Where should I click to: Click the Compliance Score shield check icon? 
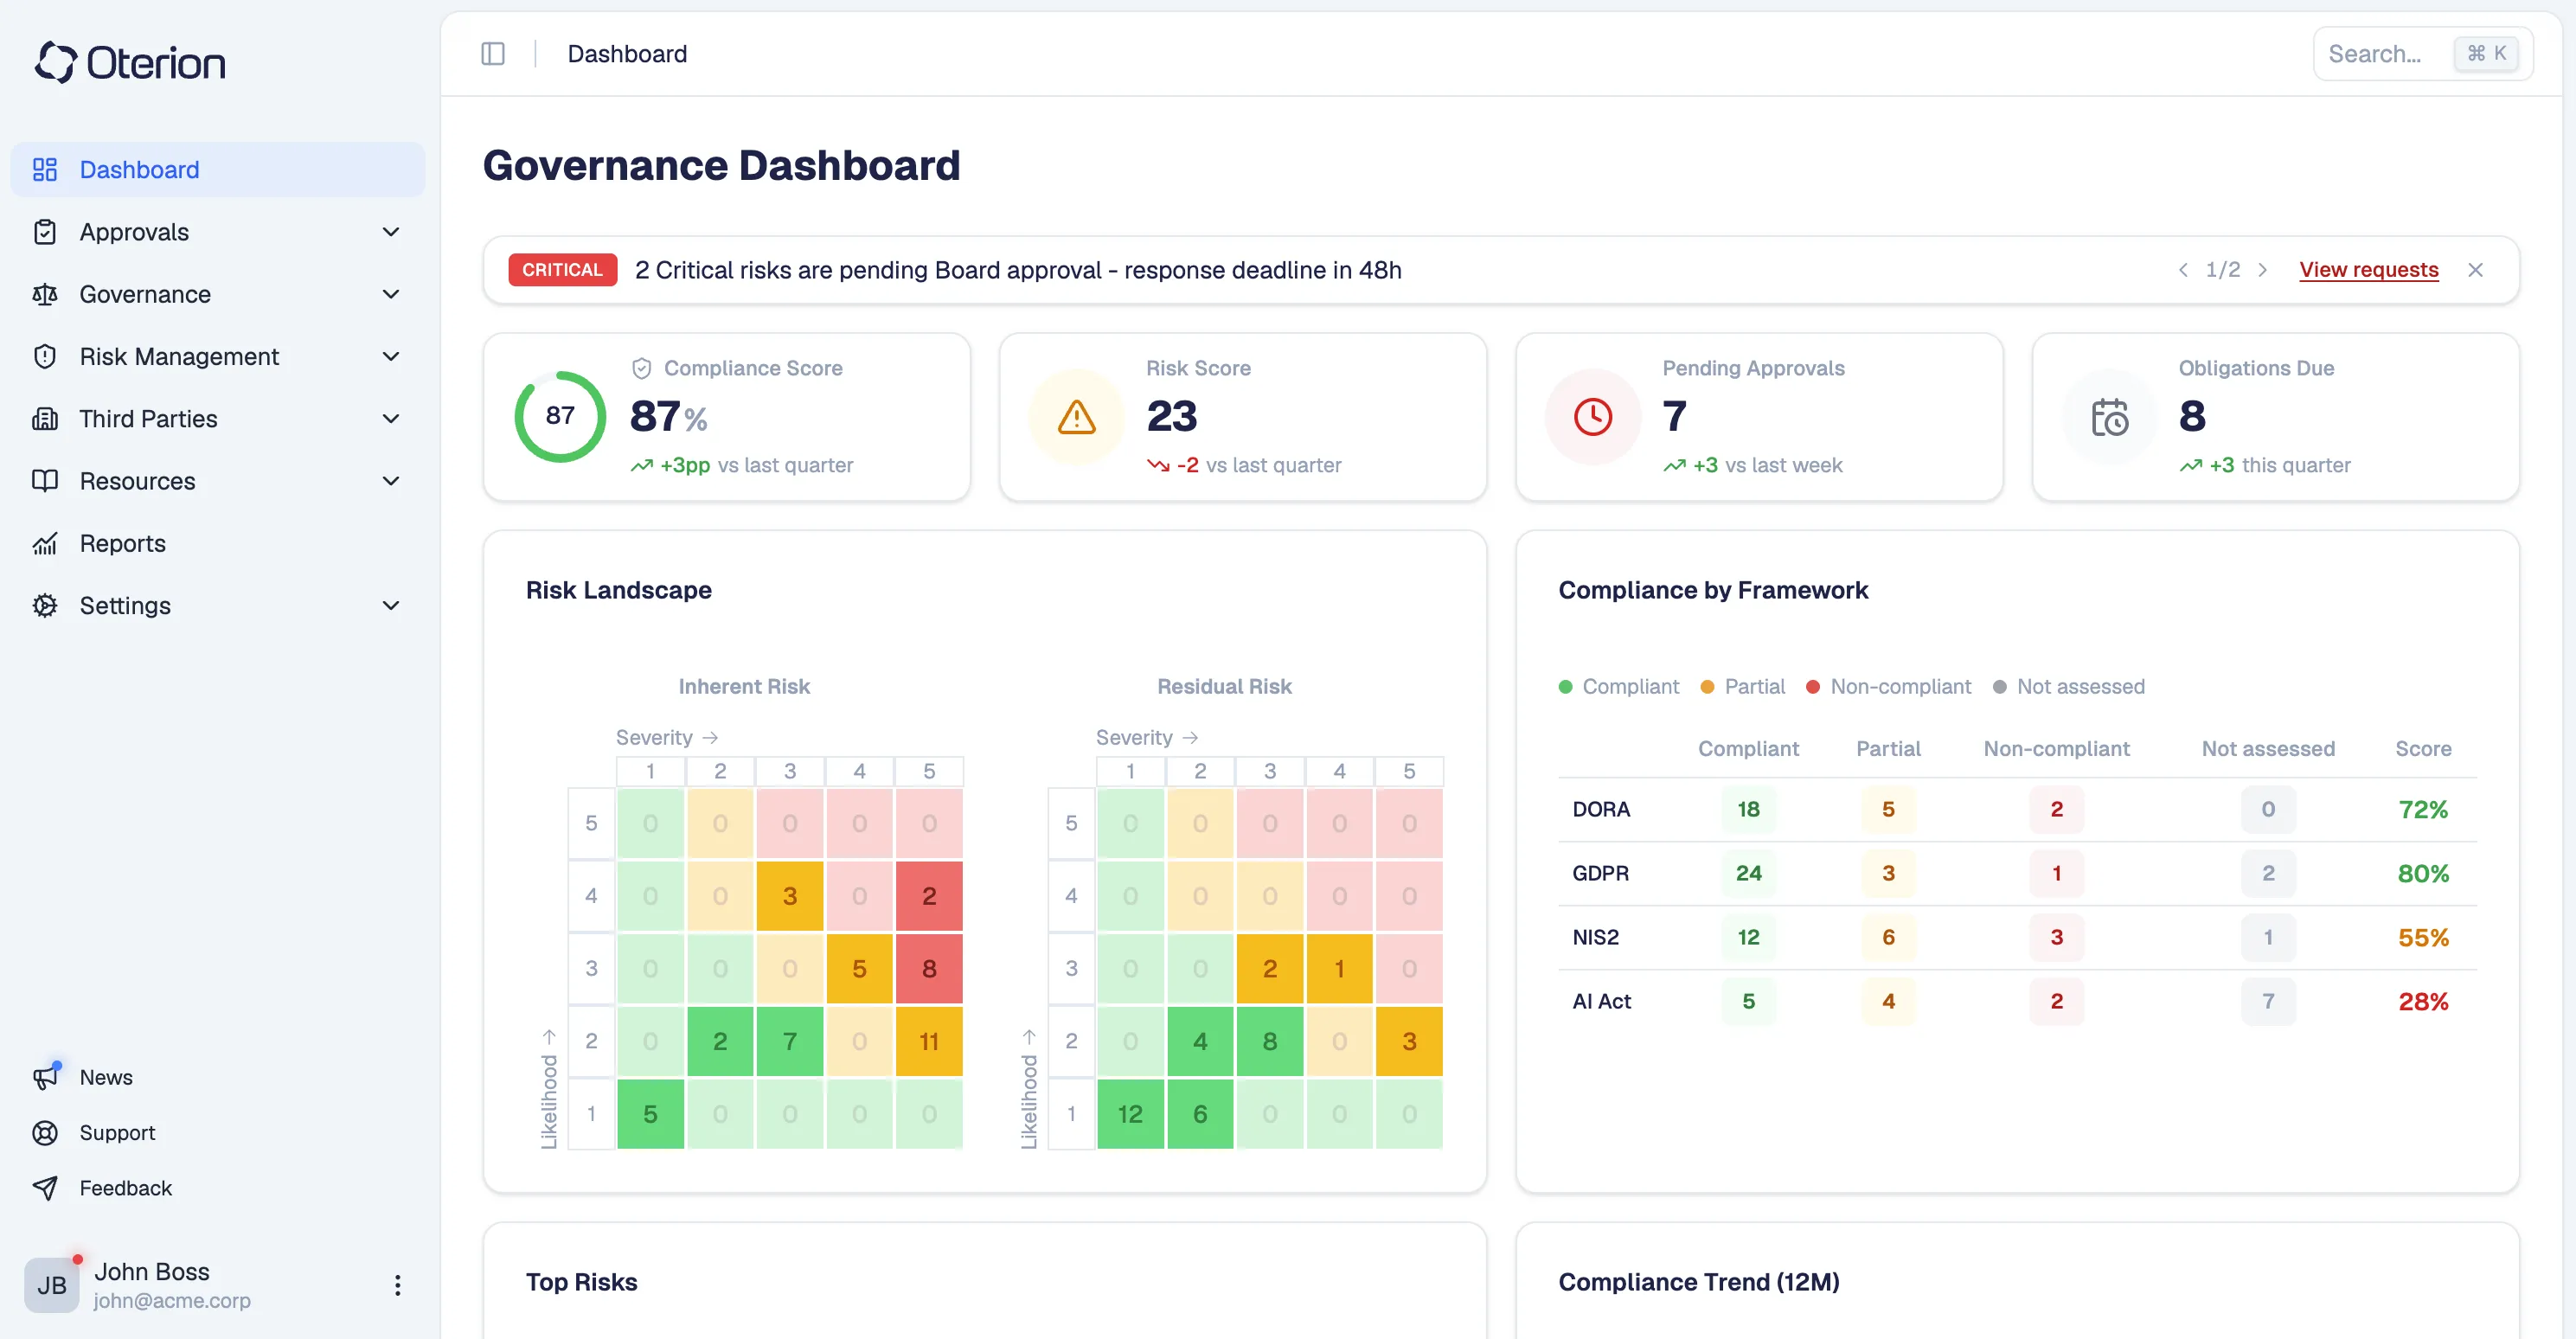642,368
